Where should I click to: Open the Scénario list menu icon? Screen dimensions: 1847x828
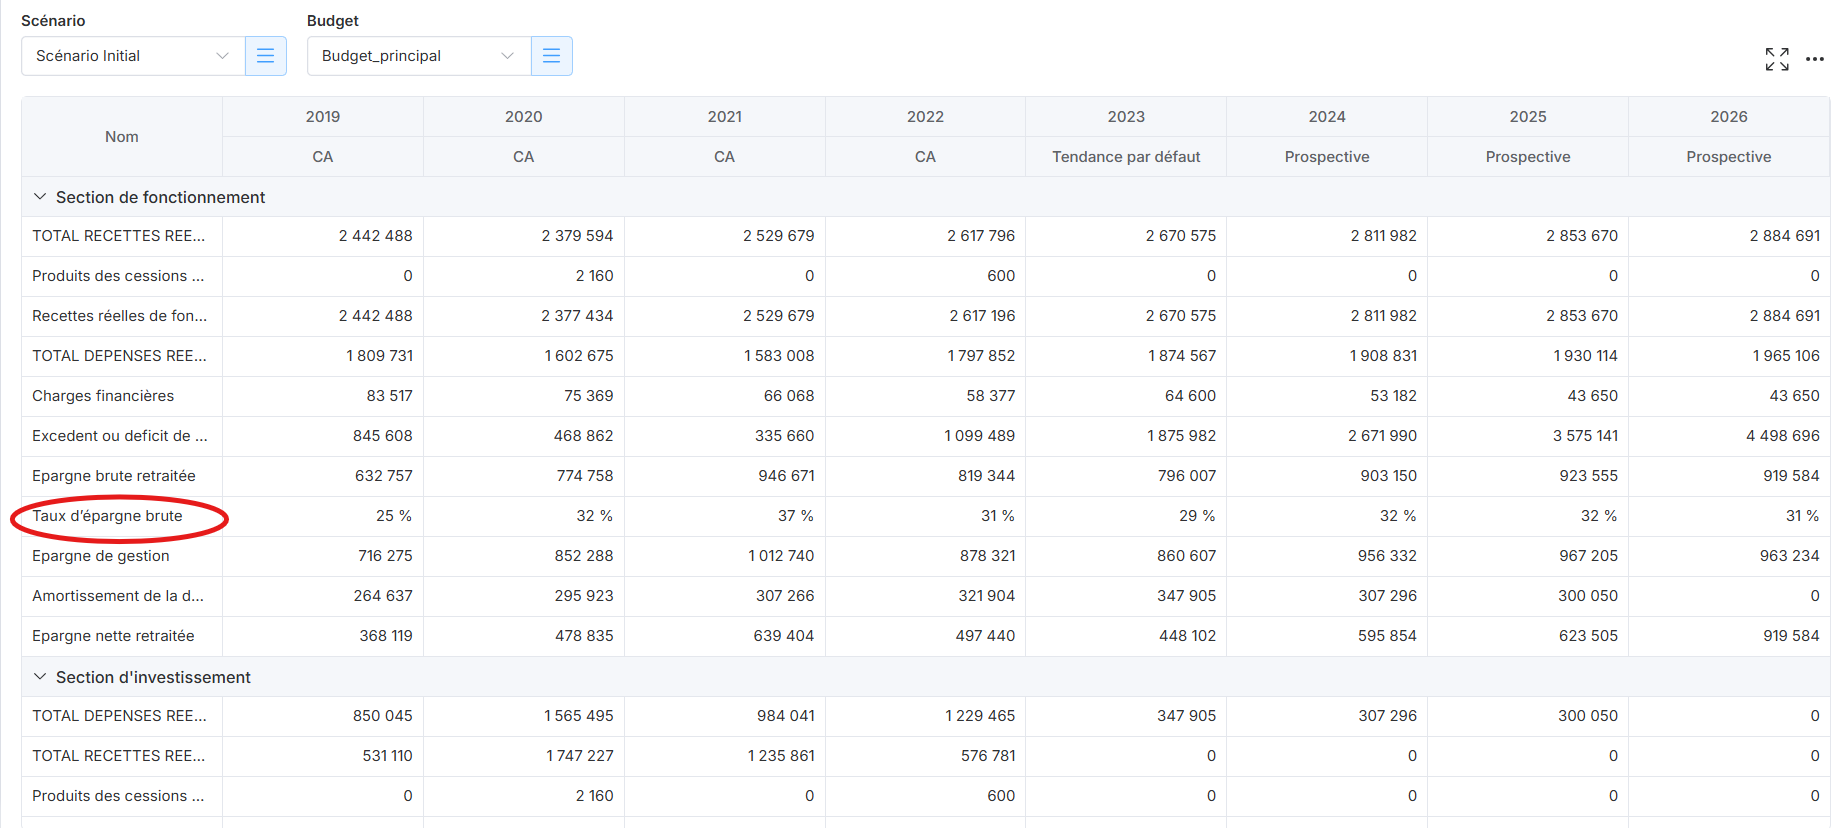coord(265,56)
